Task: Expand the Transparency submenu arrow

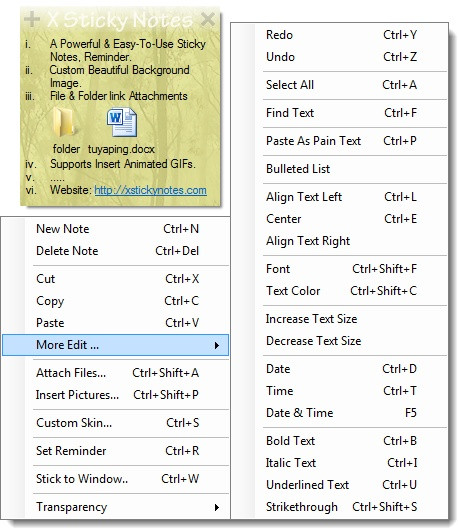Action: (x=217, y=507)
